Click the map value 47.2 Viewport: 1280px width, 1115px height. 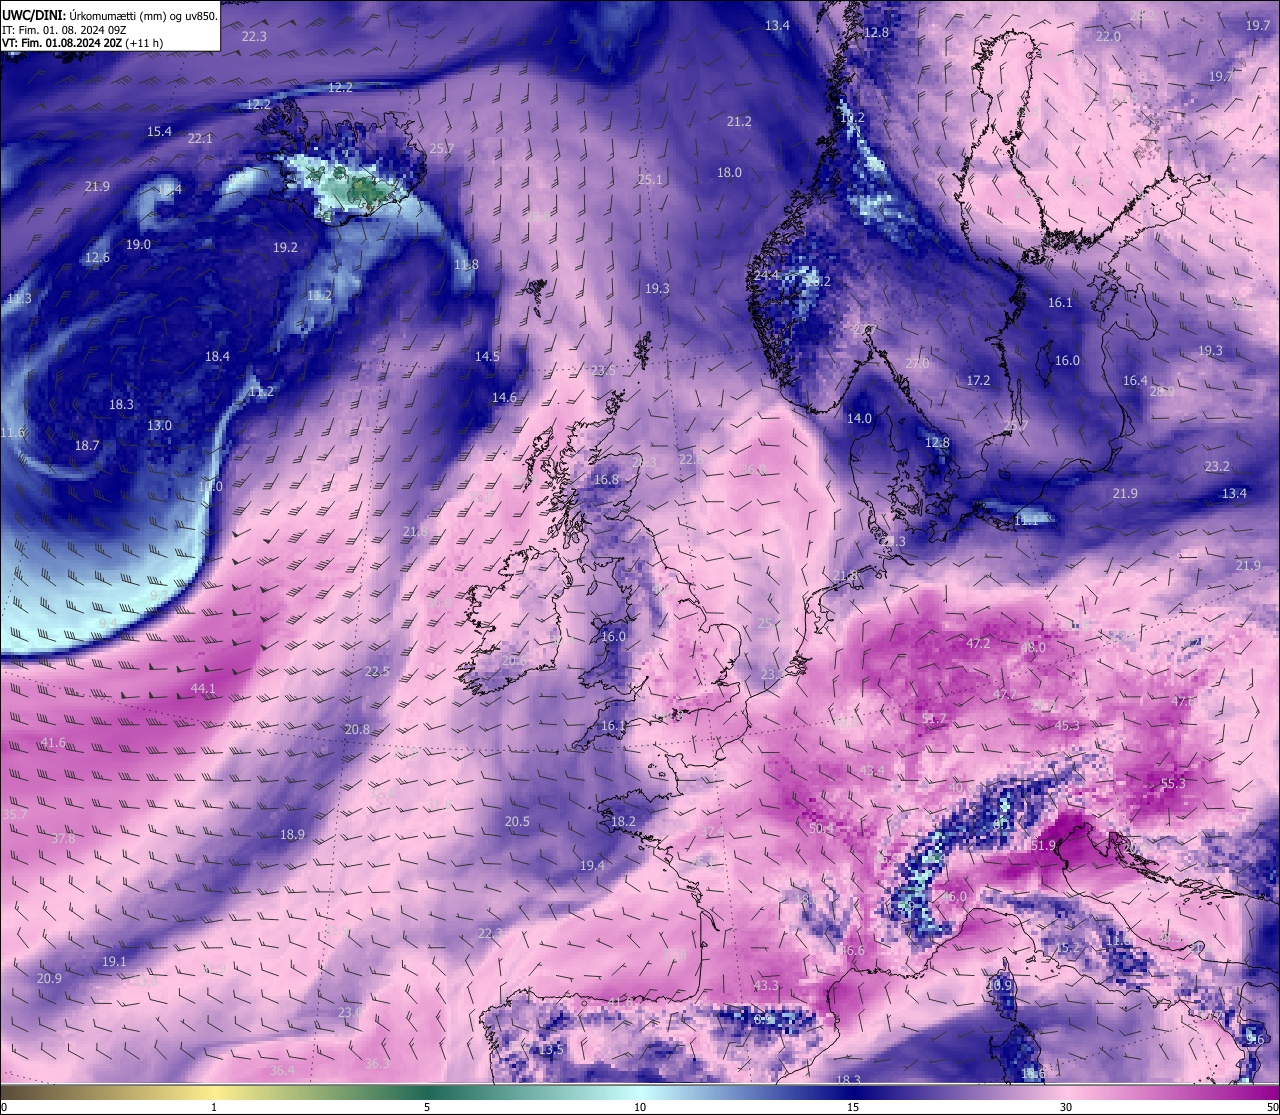click(x=978, y=644)
